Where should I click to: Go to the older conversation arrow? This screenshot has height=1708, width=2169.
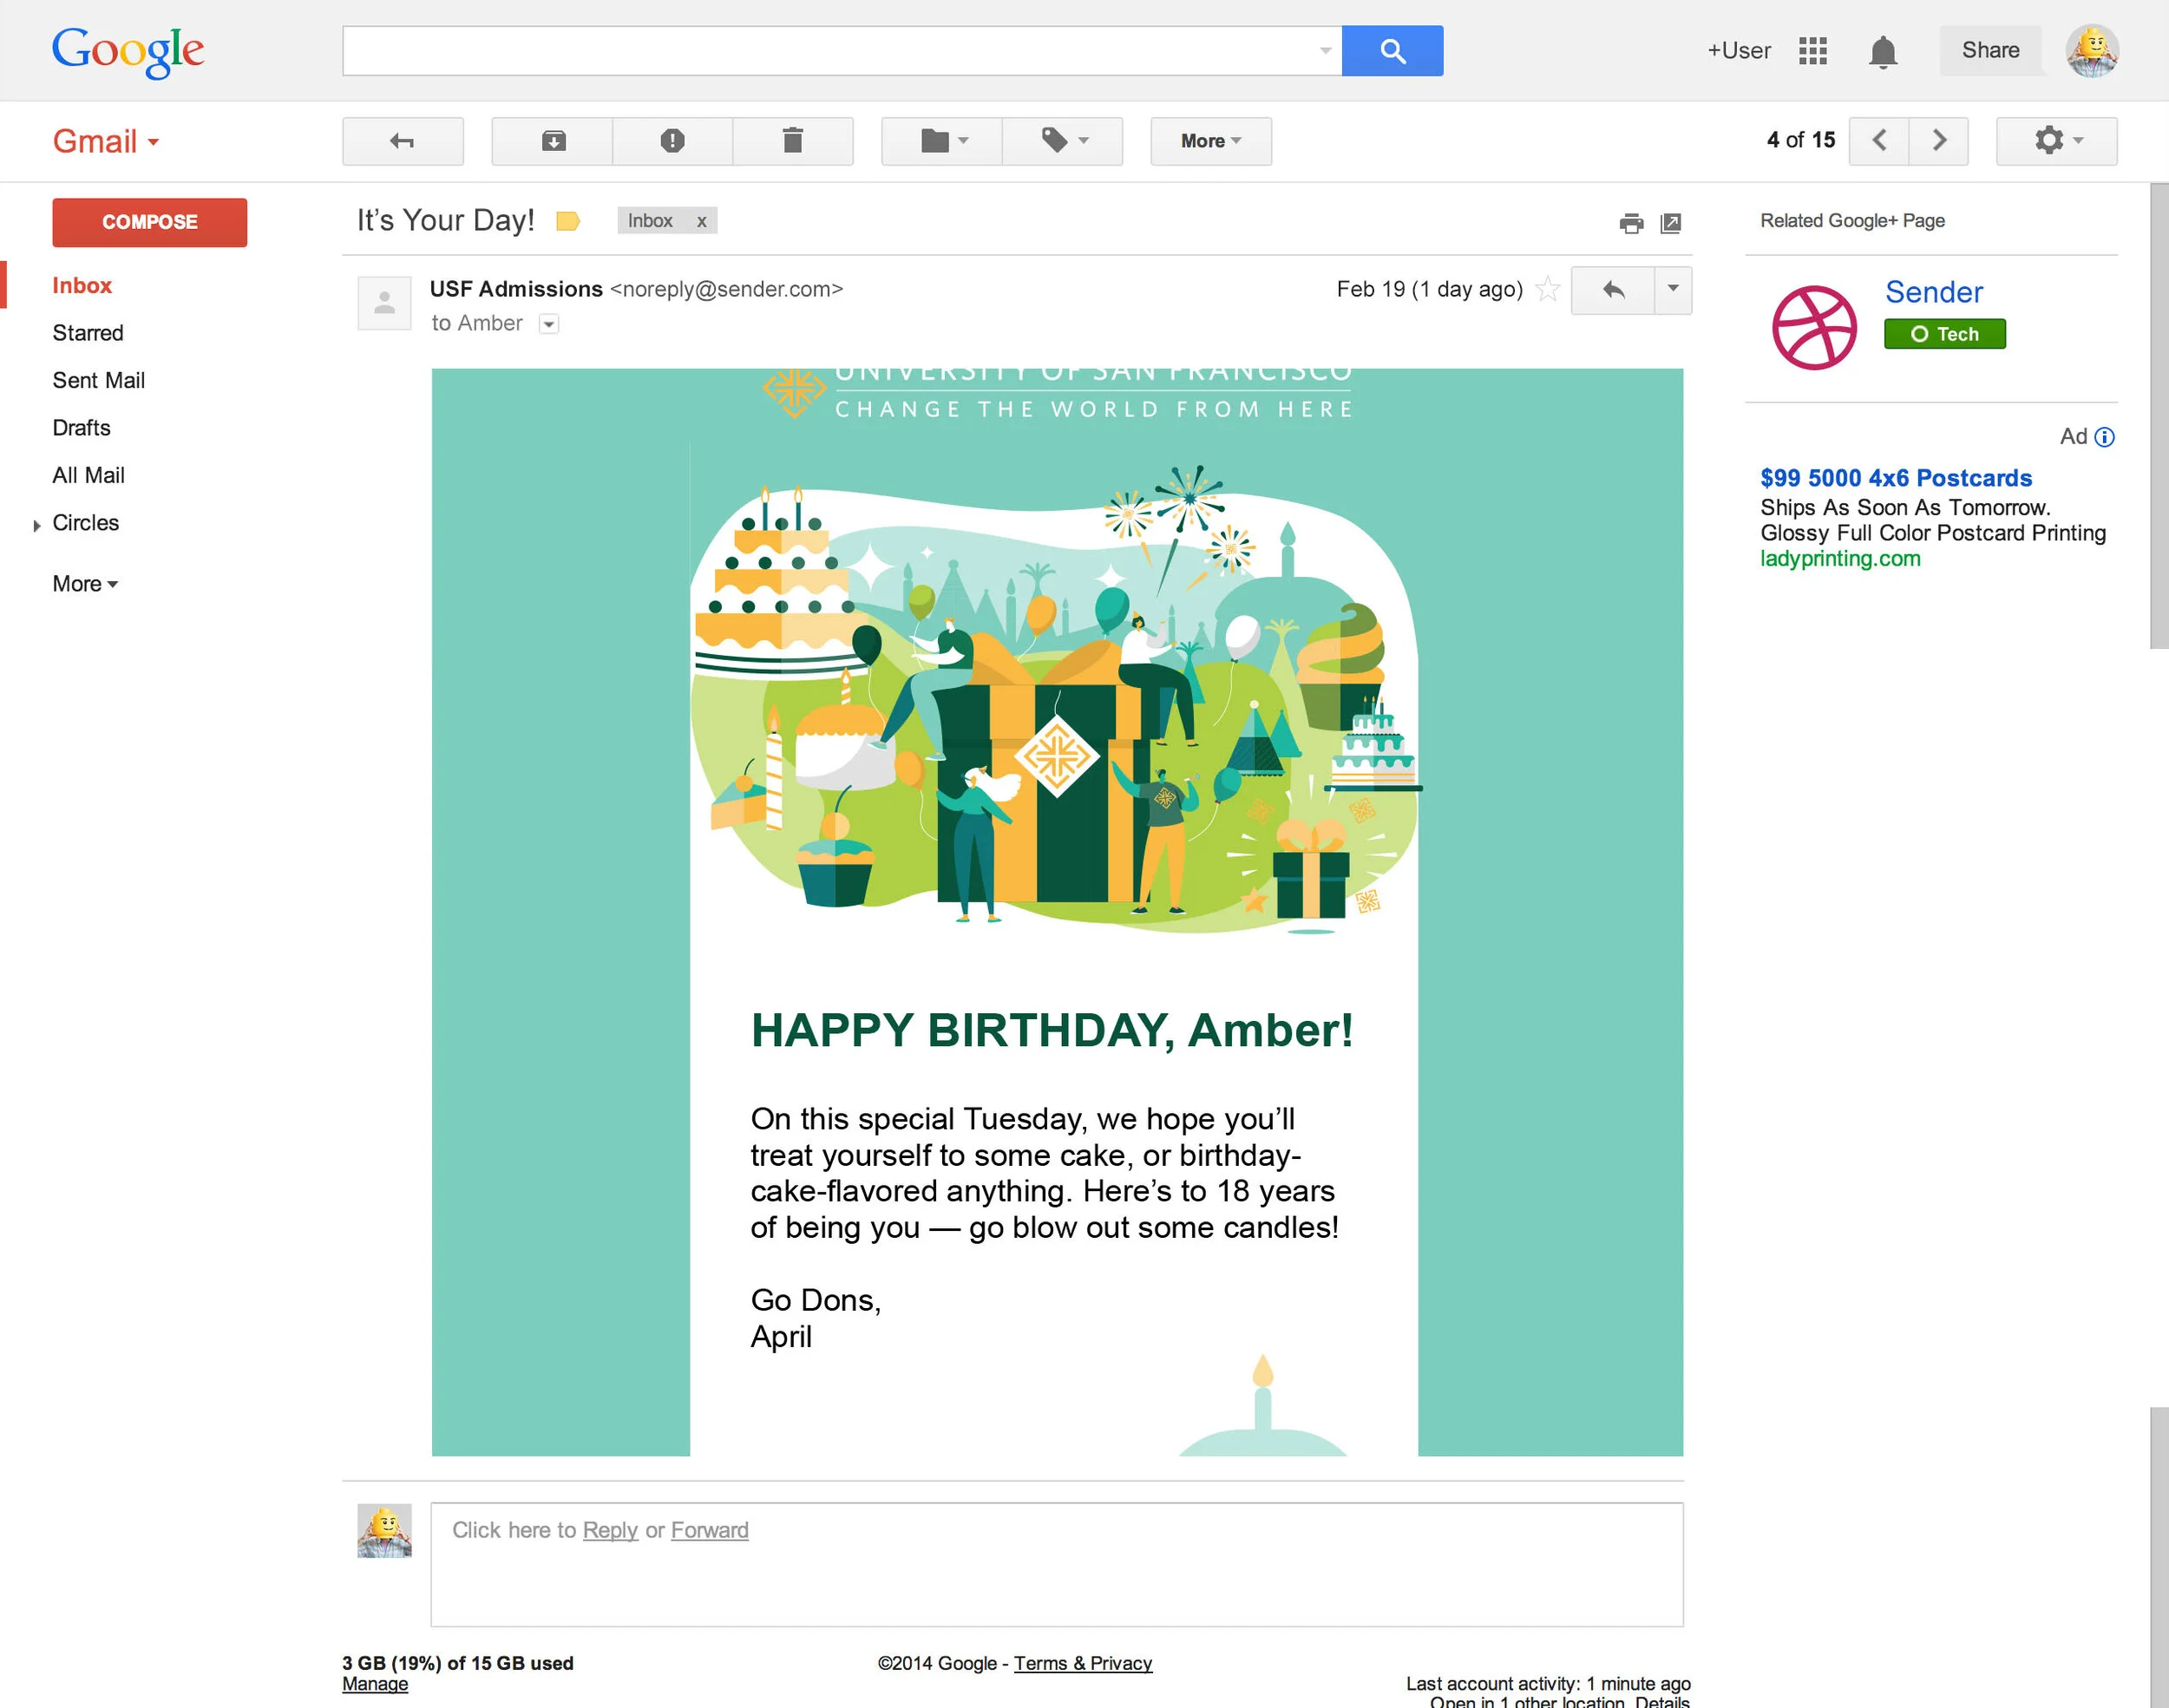point(1939,141)
